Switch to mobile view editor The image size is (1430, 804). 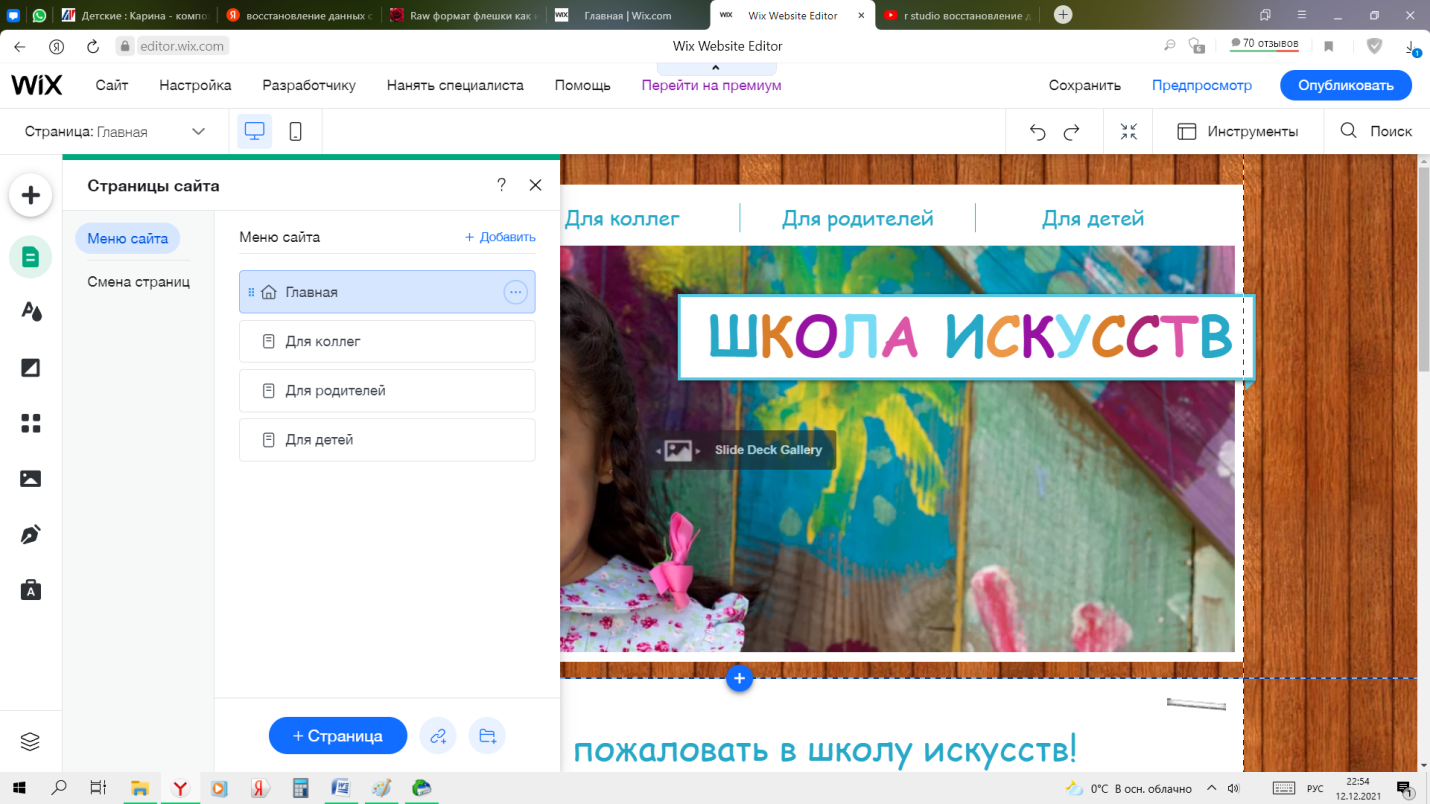(295, 131)
